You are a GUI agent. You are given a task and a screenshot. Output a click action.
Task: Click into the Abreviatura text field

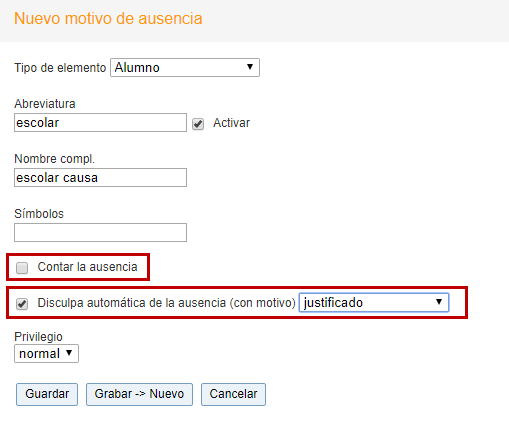click(100, 123)
